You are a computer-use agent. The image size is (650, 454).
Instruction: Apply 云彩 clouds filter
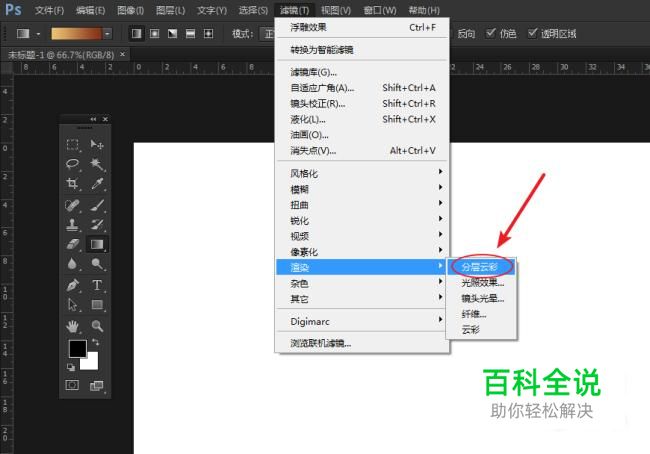(x=481, y=330)
